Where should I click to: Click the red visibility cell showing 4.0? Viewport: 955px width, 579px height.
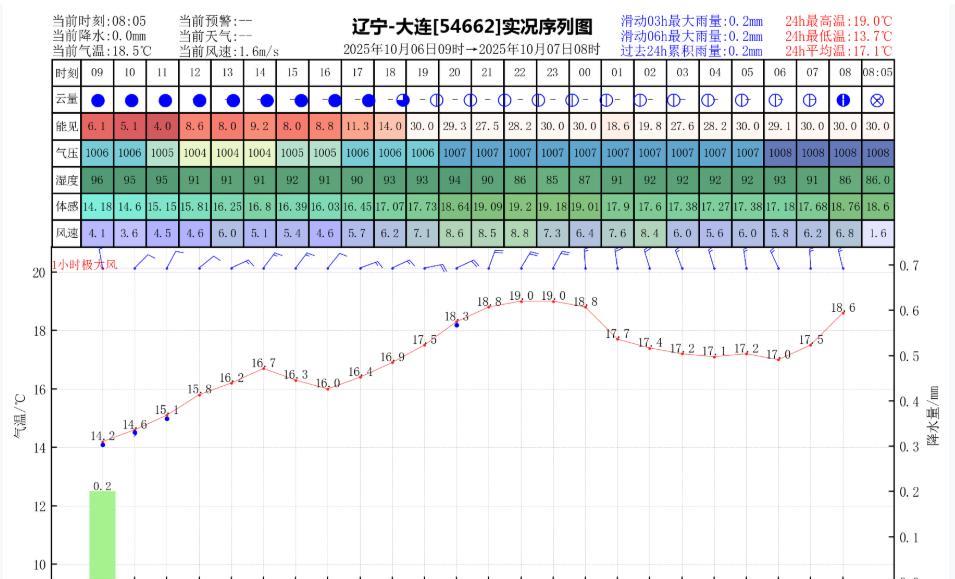162,127
